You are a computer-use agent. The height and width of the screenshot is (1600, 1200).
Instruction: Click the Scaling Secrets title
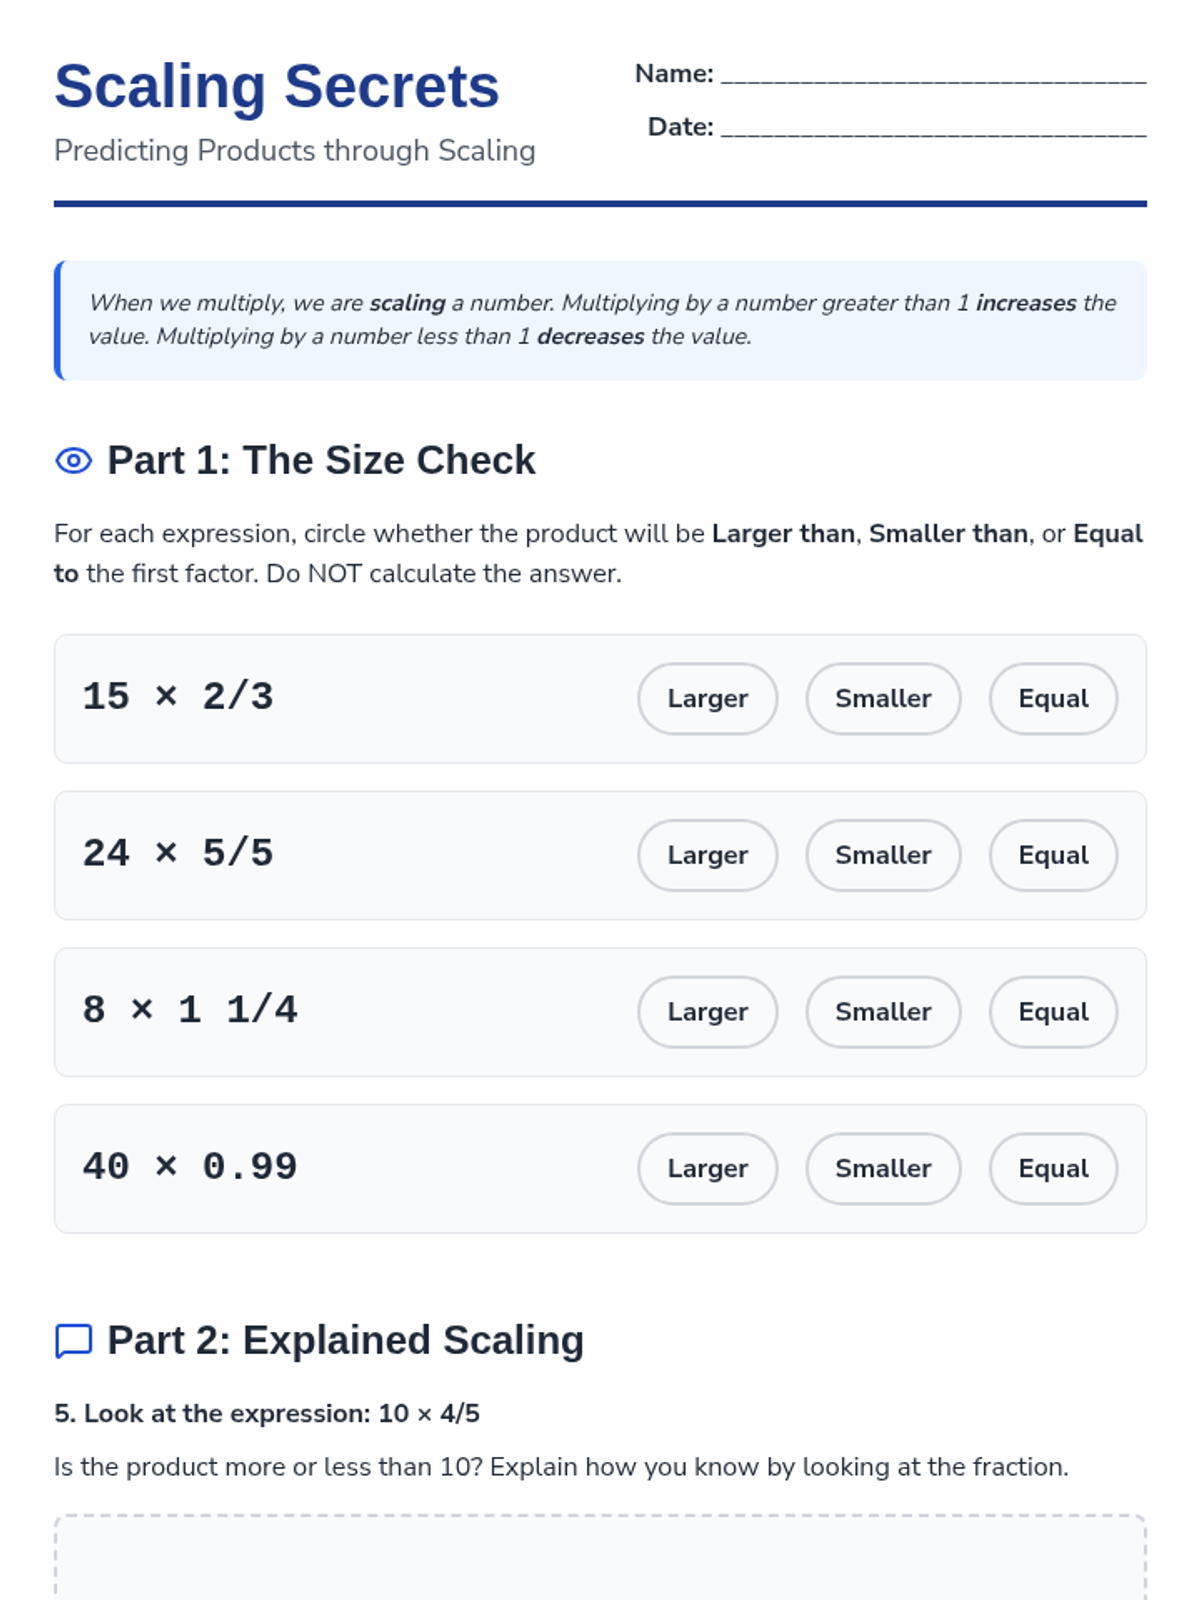[x=277, y=87]
